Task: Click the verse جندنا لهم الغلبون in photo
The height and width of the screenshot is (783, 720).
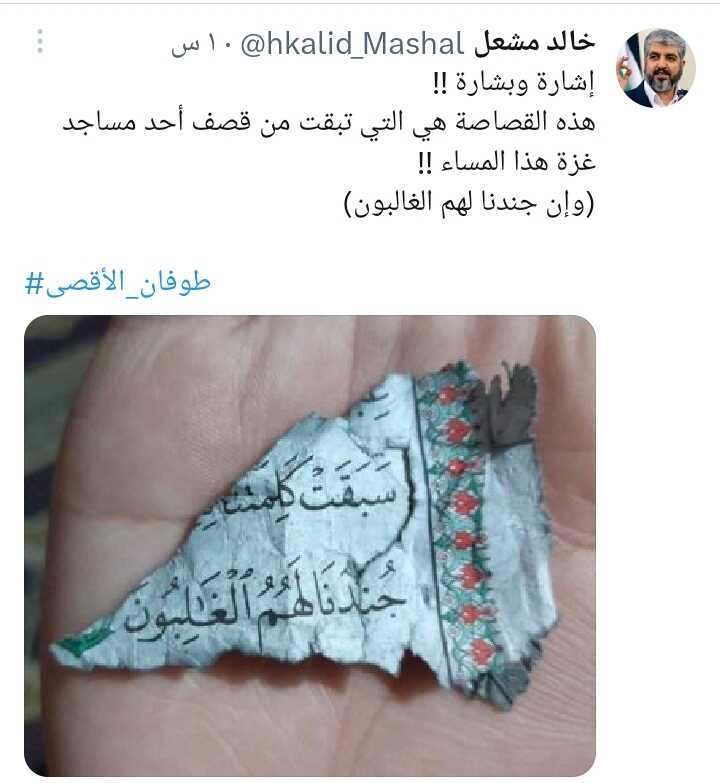Action: coord(262,608)
